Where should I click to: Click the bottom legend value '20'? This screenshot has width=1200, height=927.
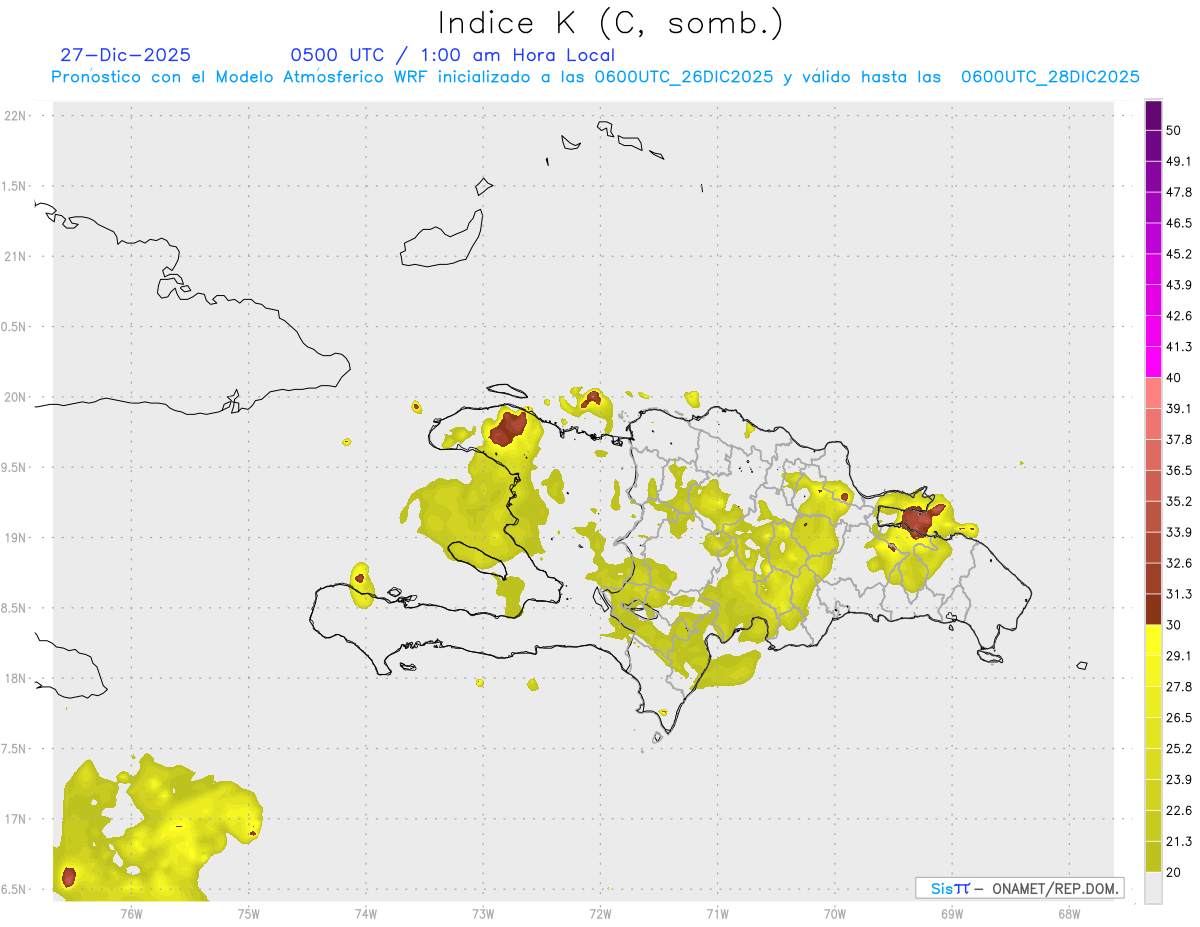point(1174,872)
